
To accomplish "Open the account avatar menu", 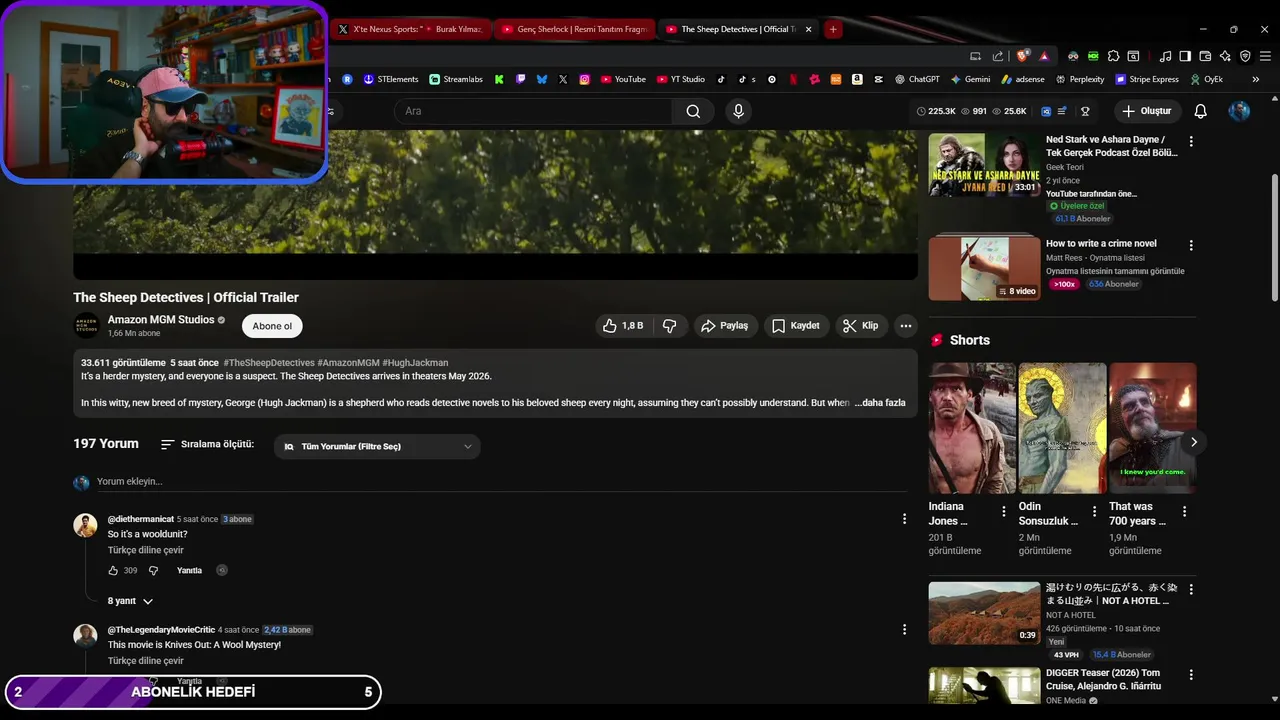I will [1239, 111].
